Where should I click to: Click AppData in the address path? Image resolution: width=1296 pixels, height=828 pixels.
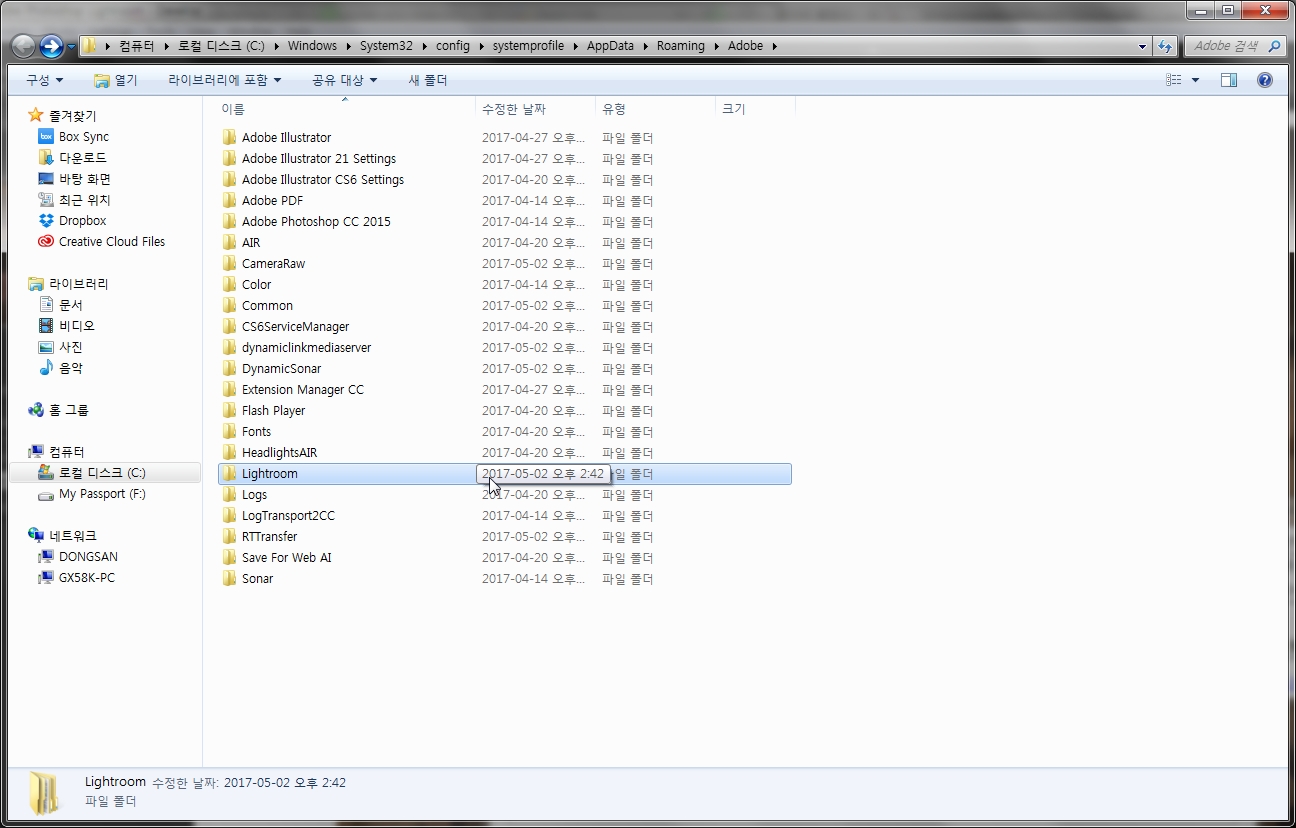[610, 46]
